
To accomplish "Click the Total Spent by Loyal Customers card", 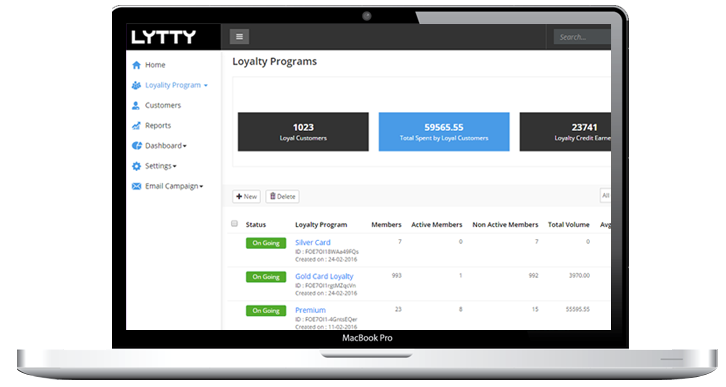I will coord(444,131).
